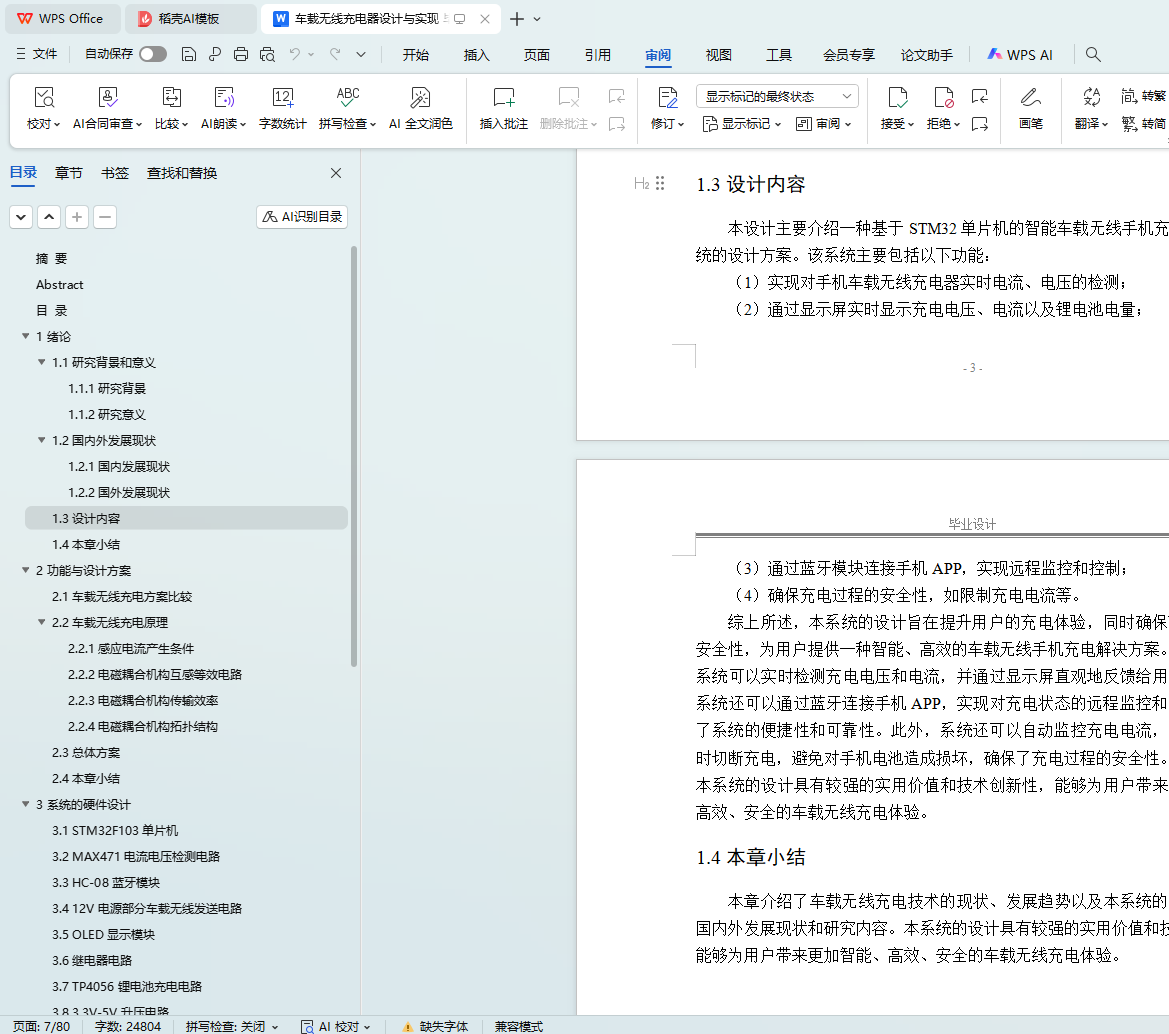1169x1034 pixels.
Task: Open the 书签 tab in the navigation pane
Action: tap(115, 173)
